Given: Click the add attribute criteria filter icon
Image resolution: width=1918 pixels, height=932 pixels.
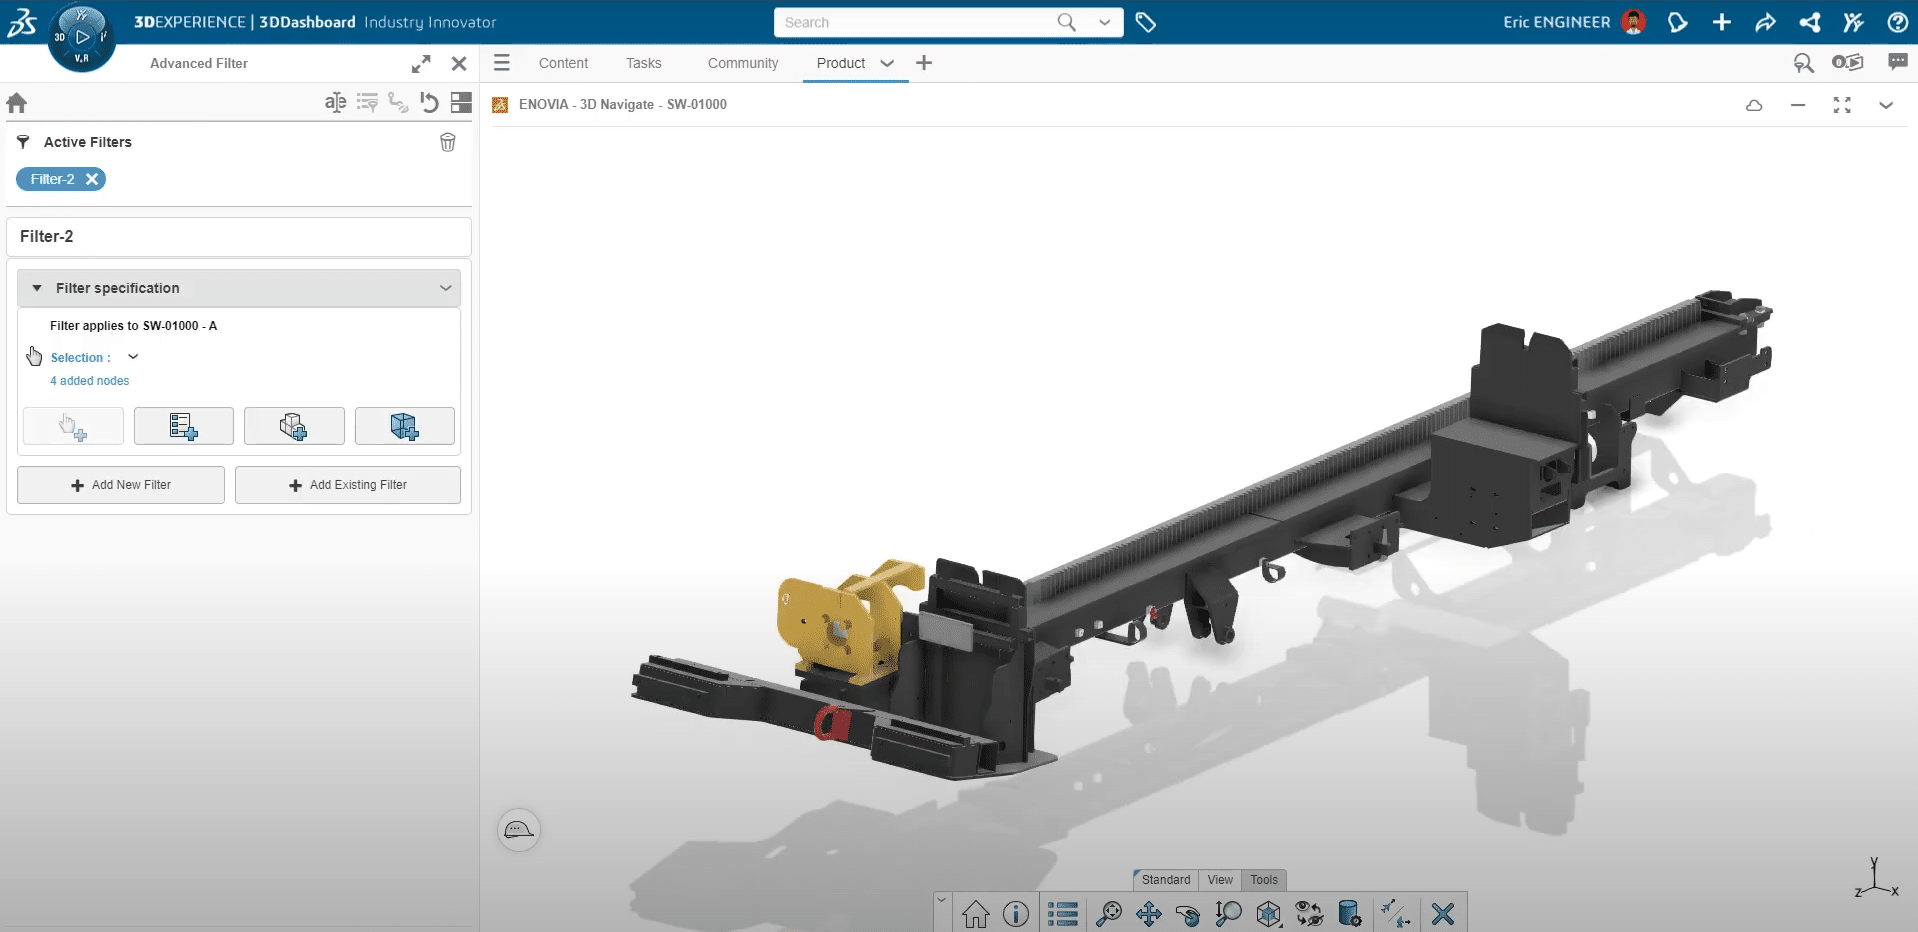Looking at the screenshot, I should pyautogui.click(x=184, y=426).
